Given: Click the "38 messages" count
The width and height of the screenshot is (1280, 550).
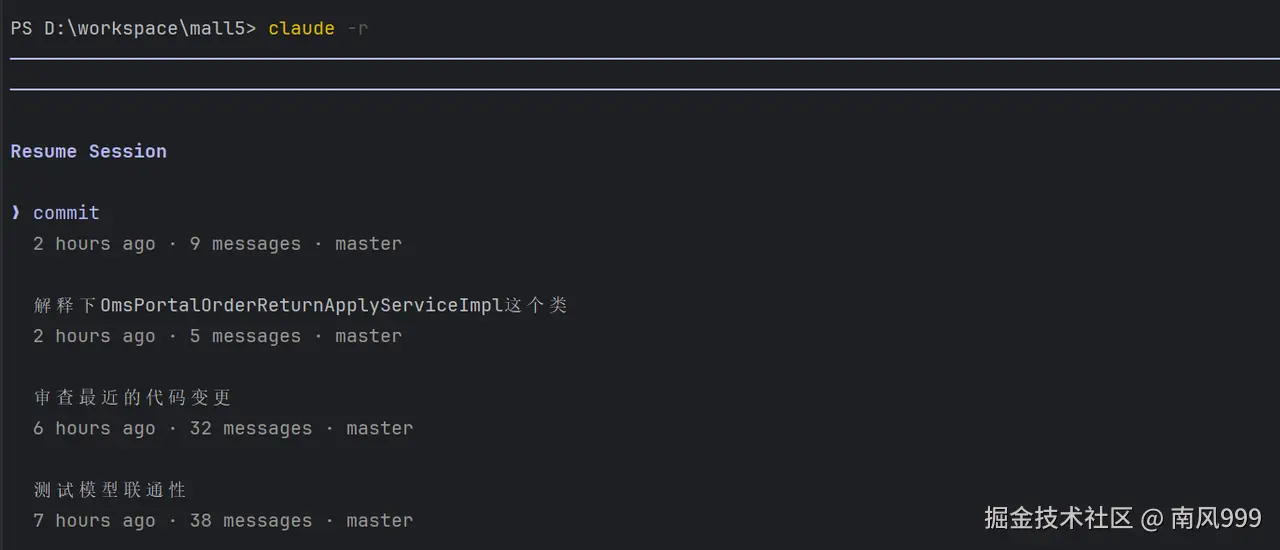Looking at the screenshot, I should [256, 520].
